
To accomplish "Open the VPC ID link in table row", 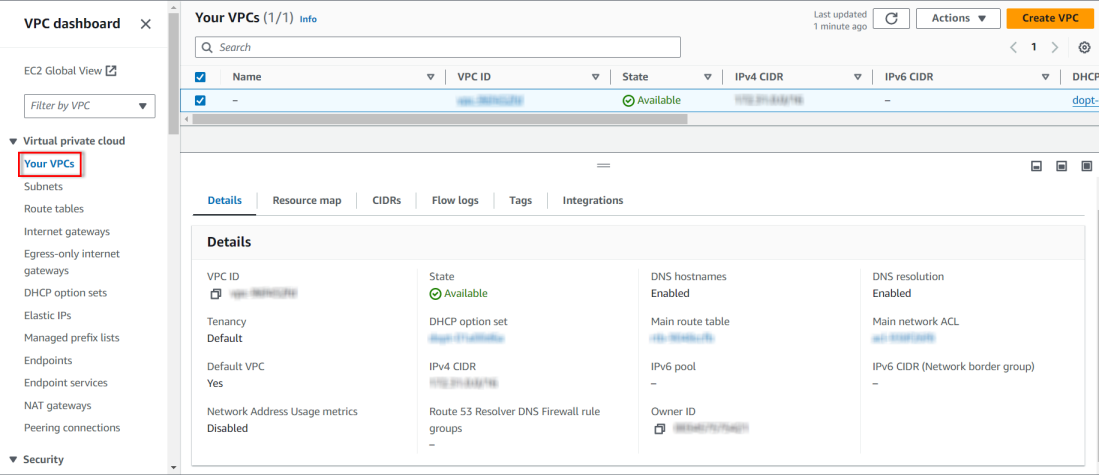I will [491, 100].
